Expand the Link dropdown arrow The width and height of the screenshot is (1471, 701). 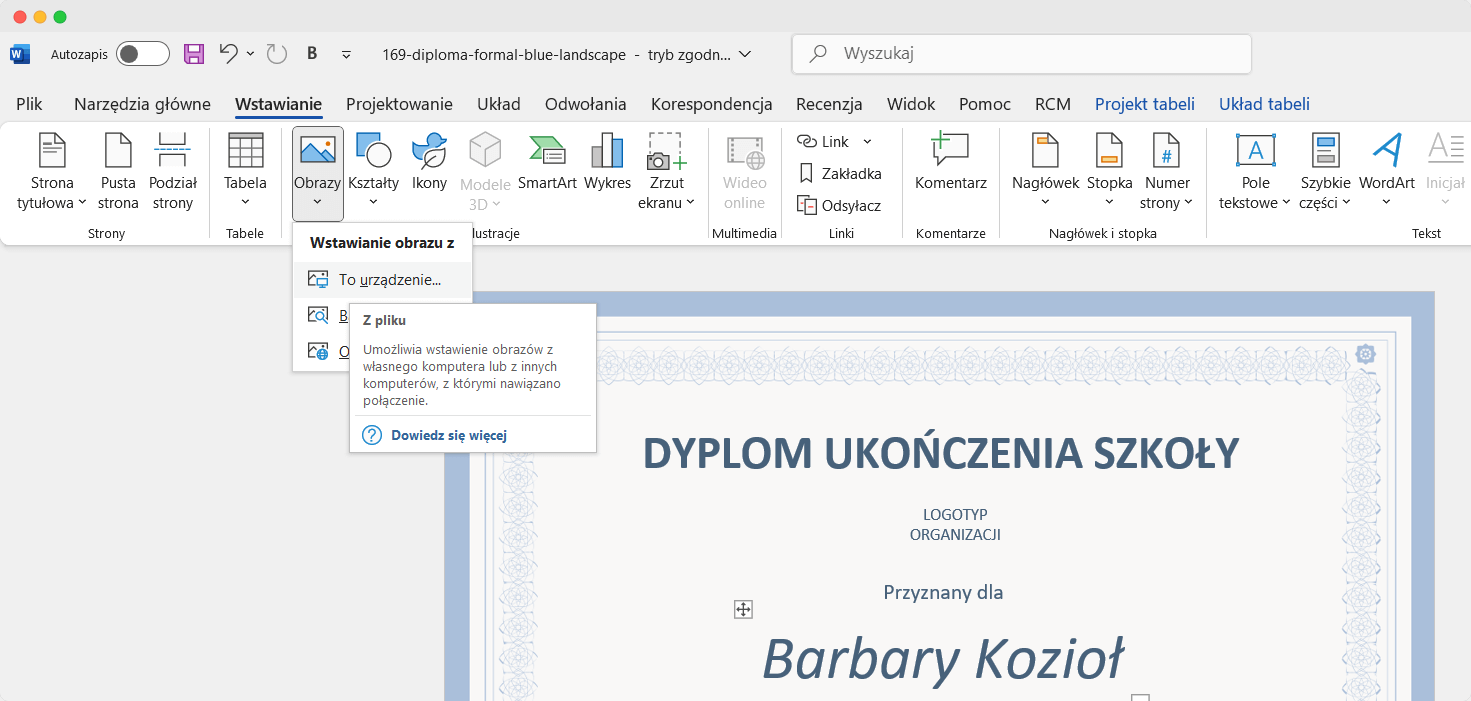click(x=867, y=142)
